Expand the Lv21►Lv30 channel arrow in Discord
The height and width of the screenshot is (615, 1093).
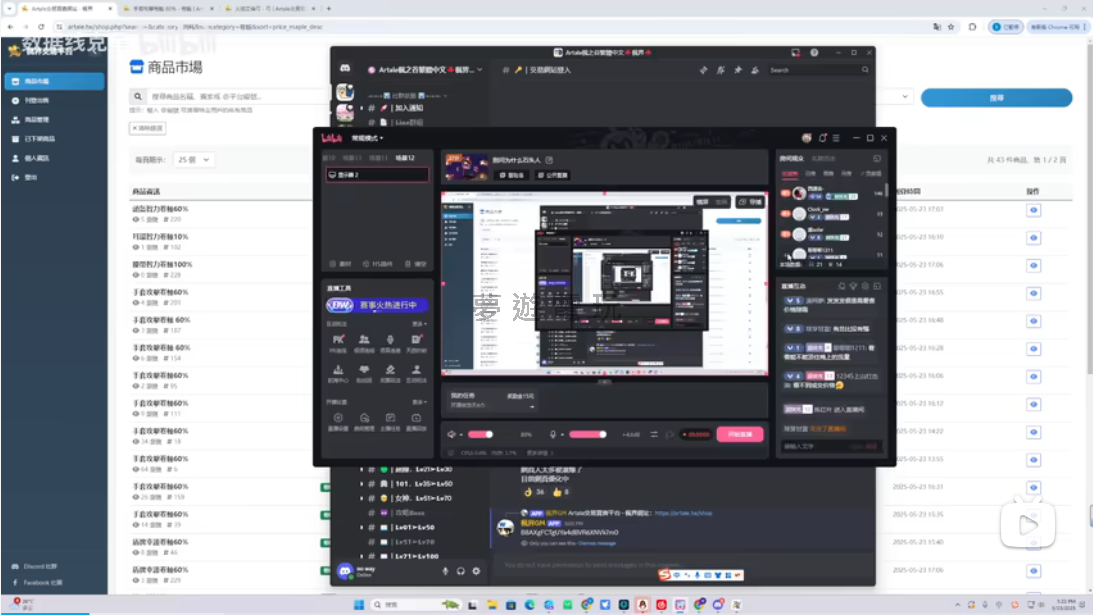[362, 469]
